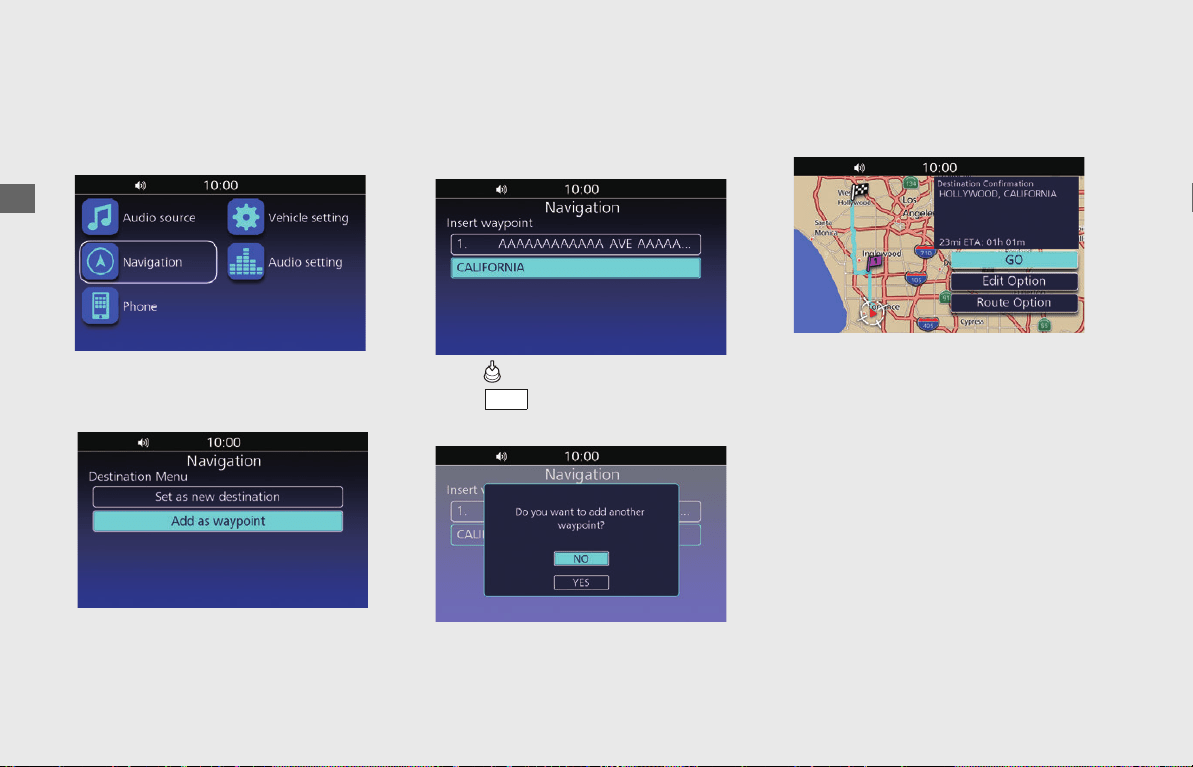
Task: Click NO in the add waypoint dialog
Action: click(581, 559)
